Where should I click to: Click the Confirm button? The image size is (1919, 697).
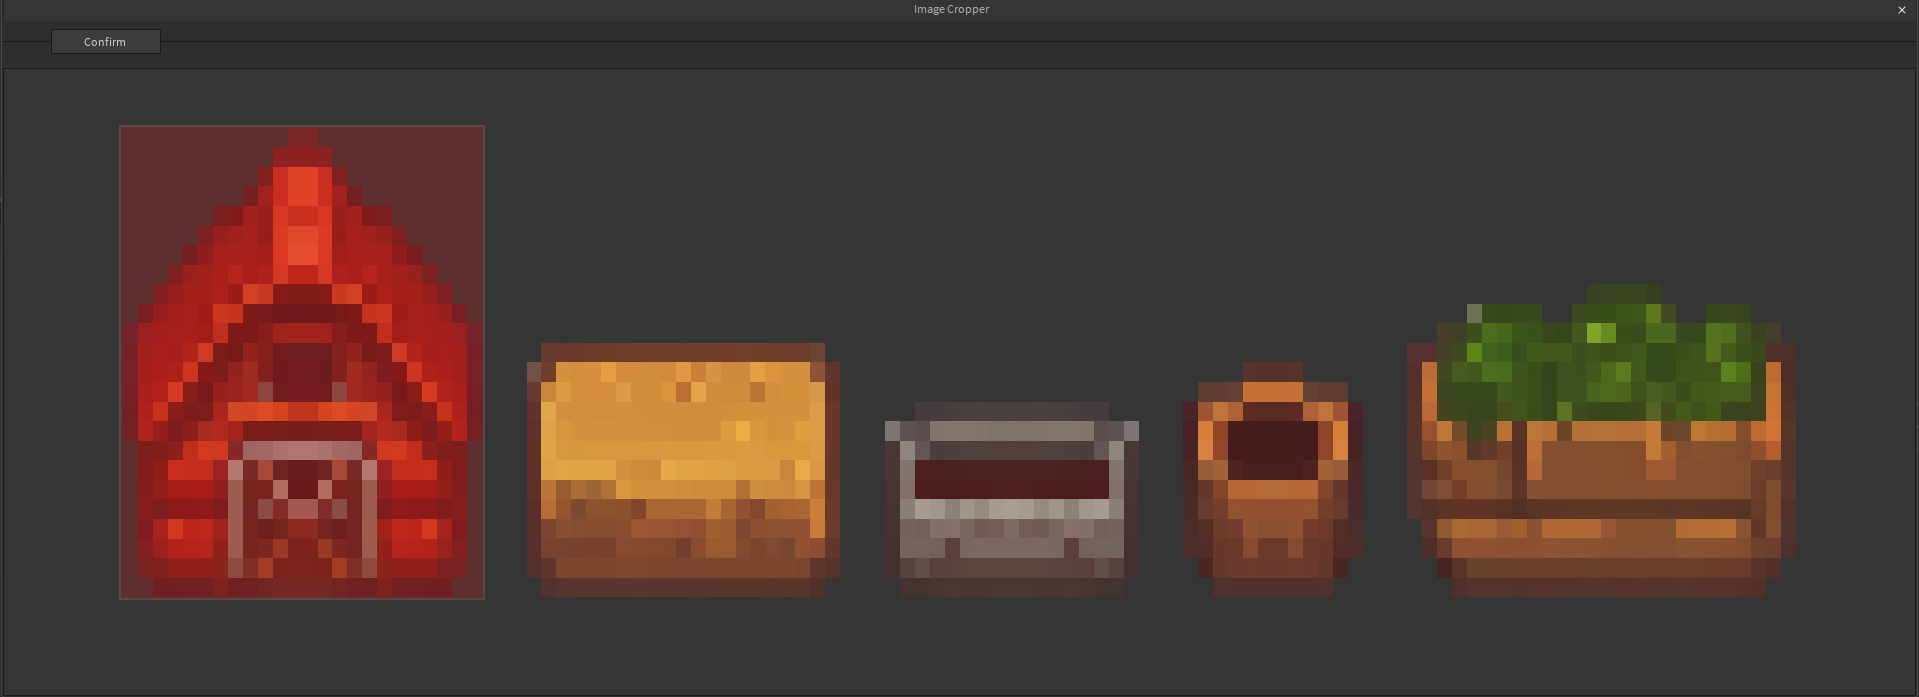105,42
